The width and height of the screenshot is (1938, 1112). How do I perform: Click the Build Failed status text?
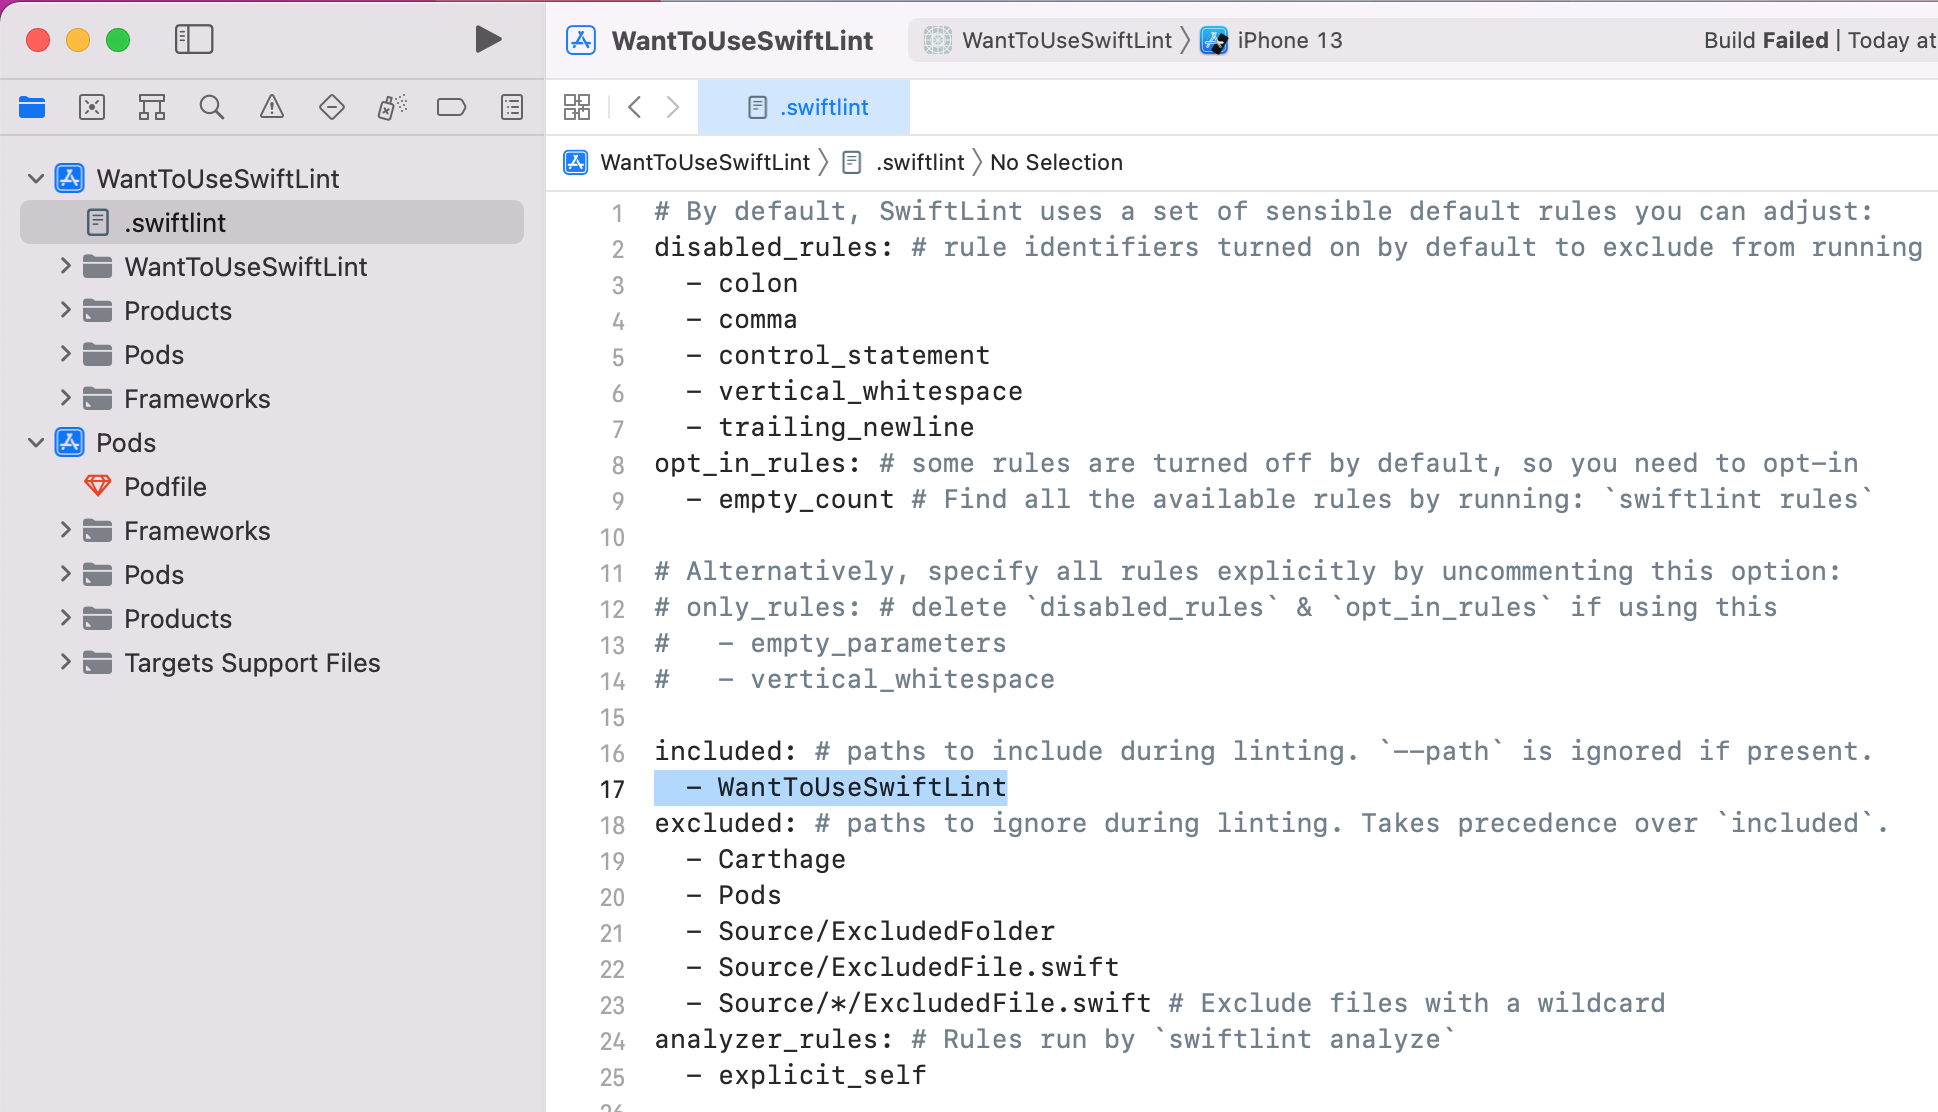1765,40
